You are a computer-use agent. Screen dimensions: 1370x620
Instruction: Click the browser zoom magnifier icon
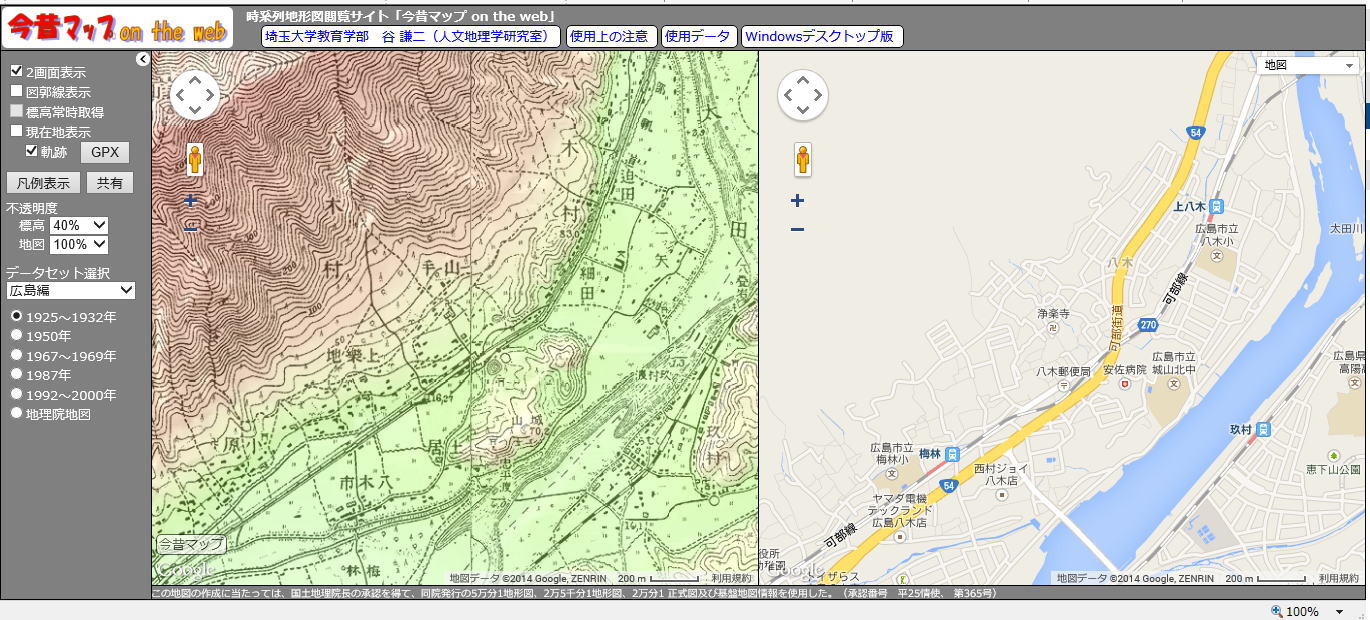pos(1276,611)
